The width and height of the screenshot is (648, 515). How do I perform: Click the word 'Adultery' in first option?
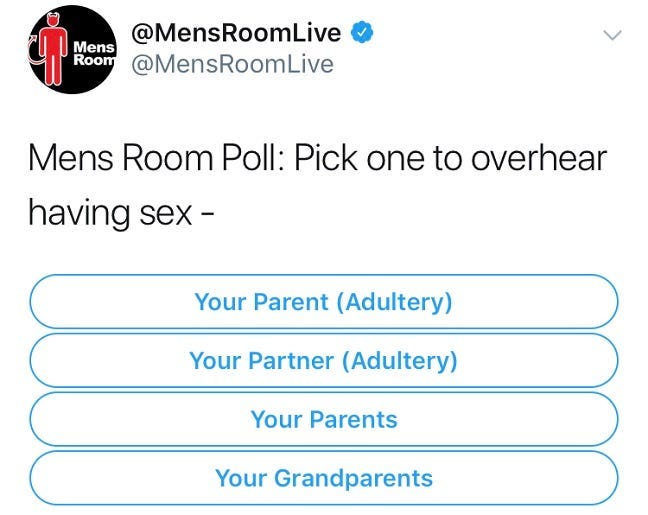coord(394,302)
